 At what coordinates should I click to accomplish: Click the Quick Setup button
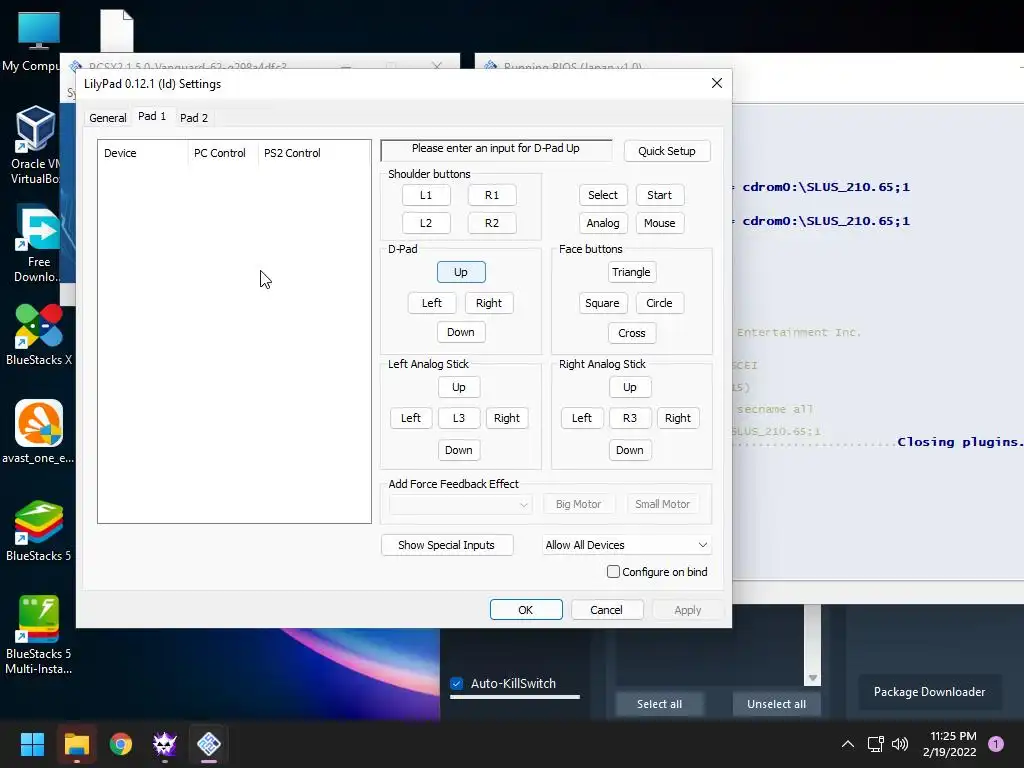pyautogui.click(x=667, y=151)
